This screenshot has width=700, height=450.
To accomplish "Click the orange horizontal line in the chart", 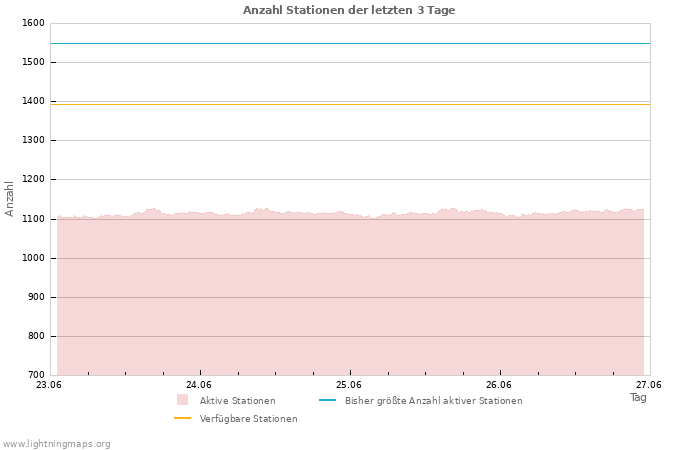I will coord(350,104).
